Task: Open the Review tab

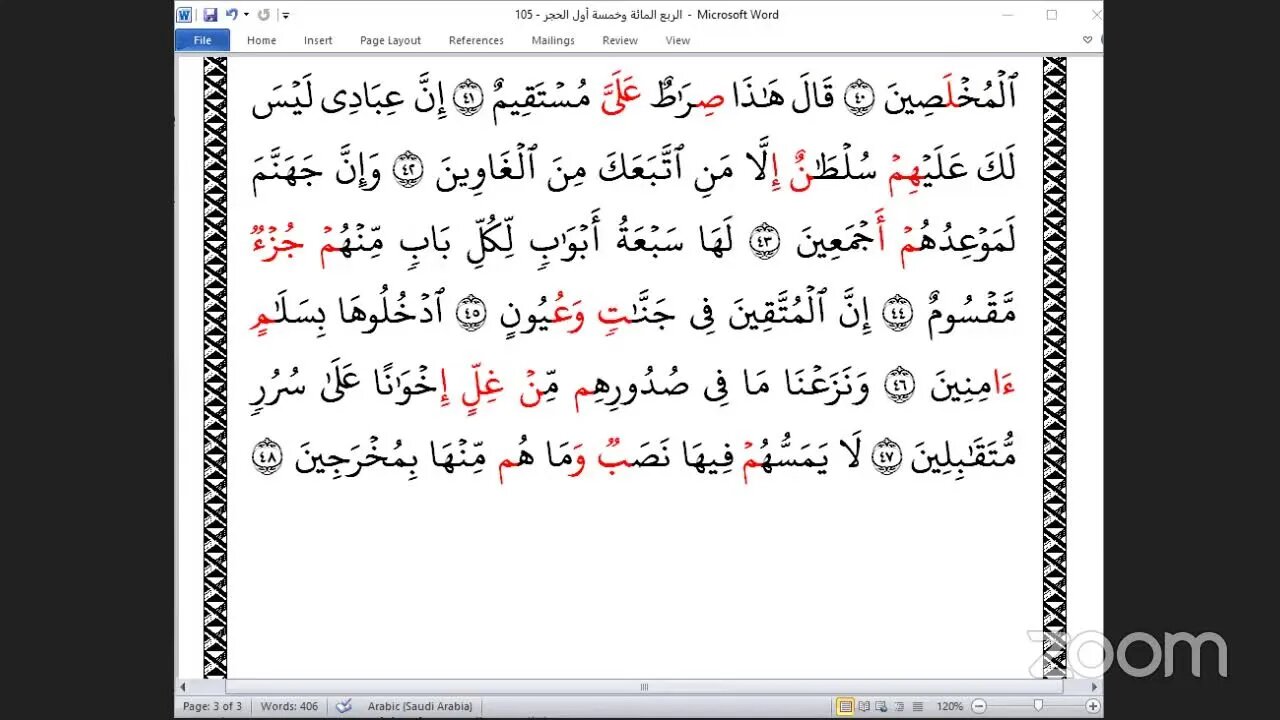Action: tap(620, 40)
